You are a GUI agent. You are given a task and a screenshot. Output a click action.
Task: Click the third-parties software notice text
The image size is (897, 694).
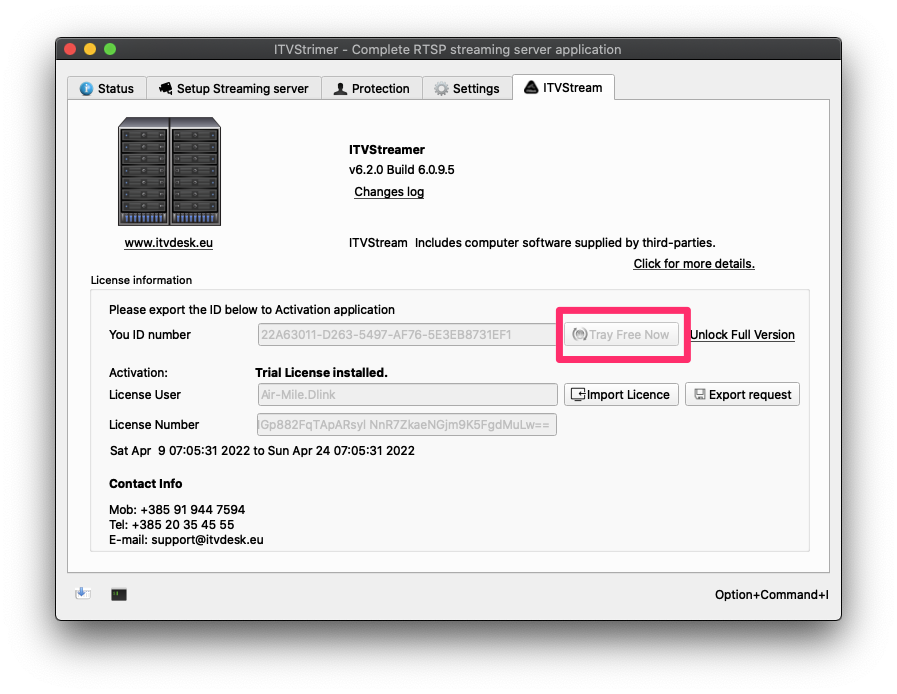click(x=532, y=243)
